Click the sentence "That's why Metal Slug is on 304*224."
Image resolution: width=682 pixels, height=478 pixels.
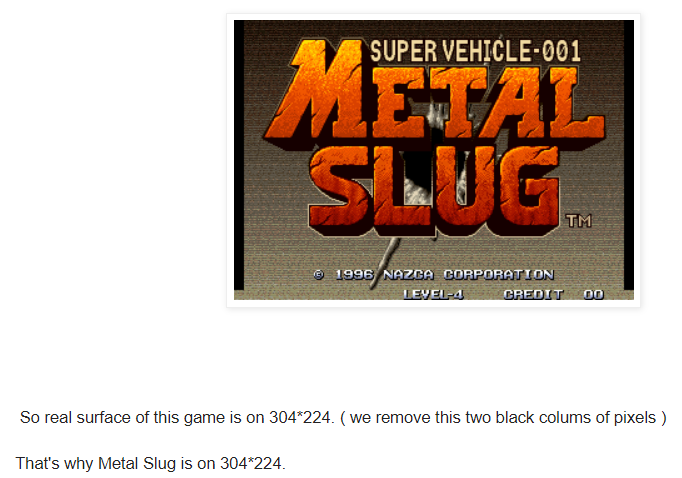150,464
